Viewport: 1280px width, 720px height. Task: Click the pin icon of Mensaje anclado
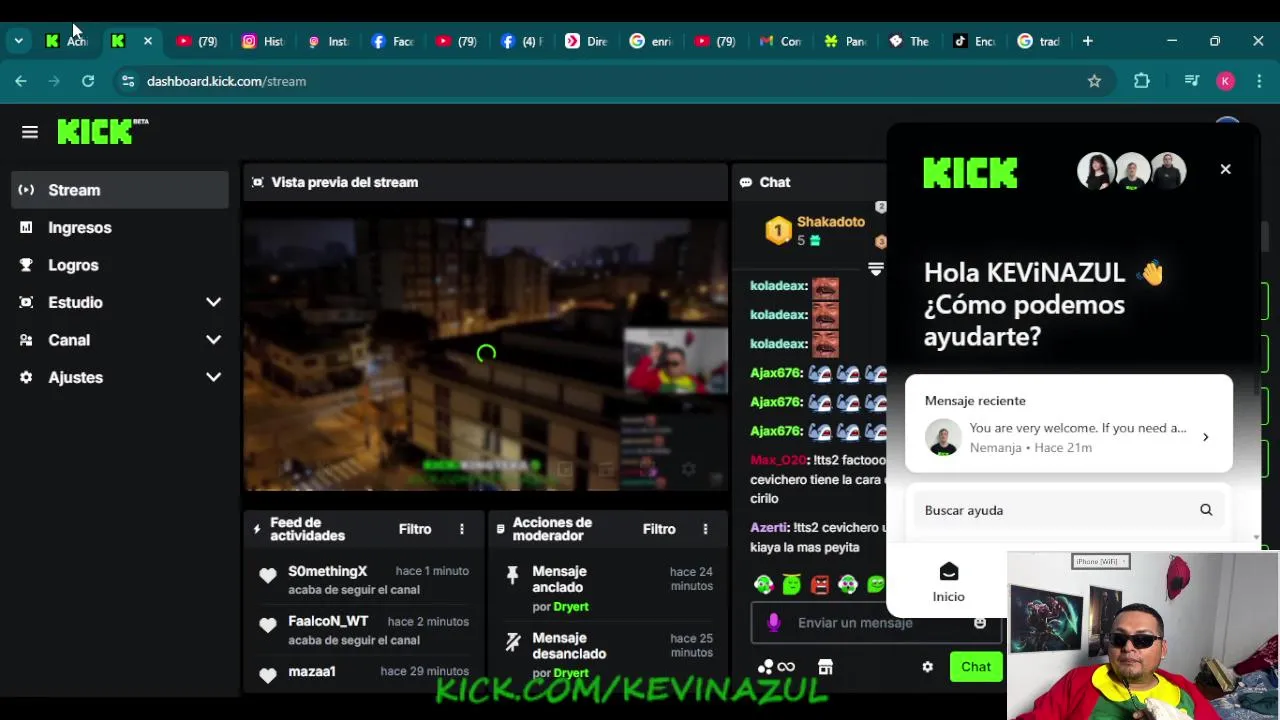pos(512,574)
